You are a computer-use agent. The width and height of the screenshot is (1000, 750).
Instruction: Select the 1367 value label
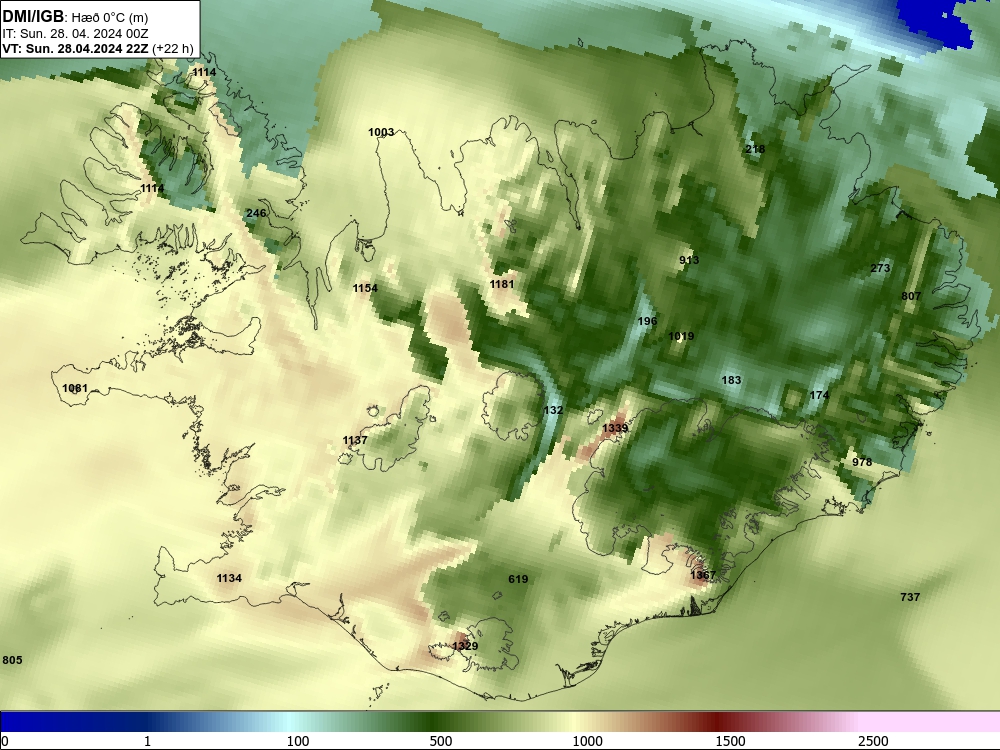[703, 575]
